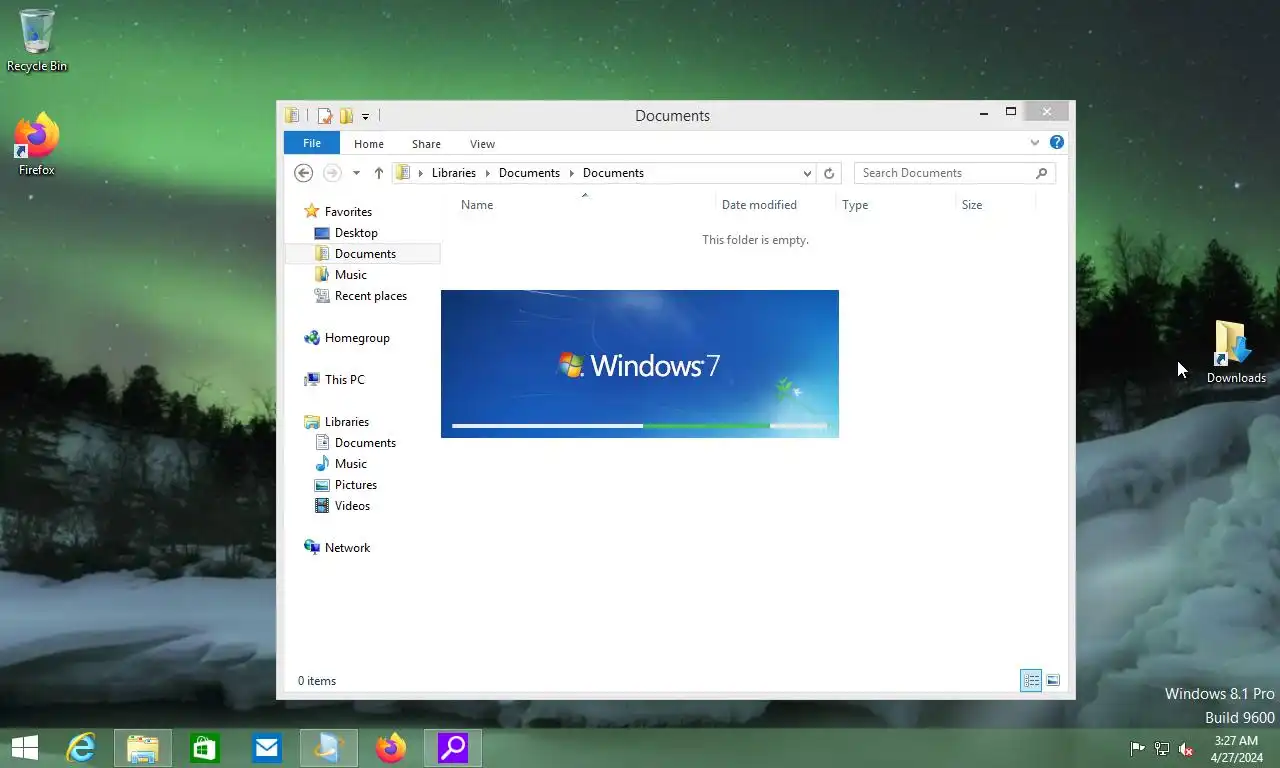Screen dimensions: 1280x768
Task: Select Videos under Libraries
Action: 352,506
